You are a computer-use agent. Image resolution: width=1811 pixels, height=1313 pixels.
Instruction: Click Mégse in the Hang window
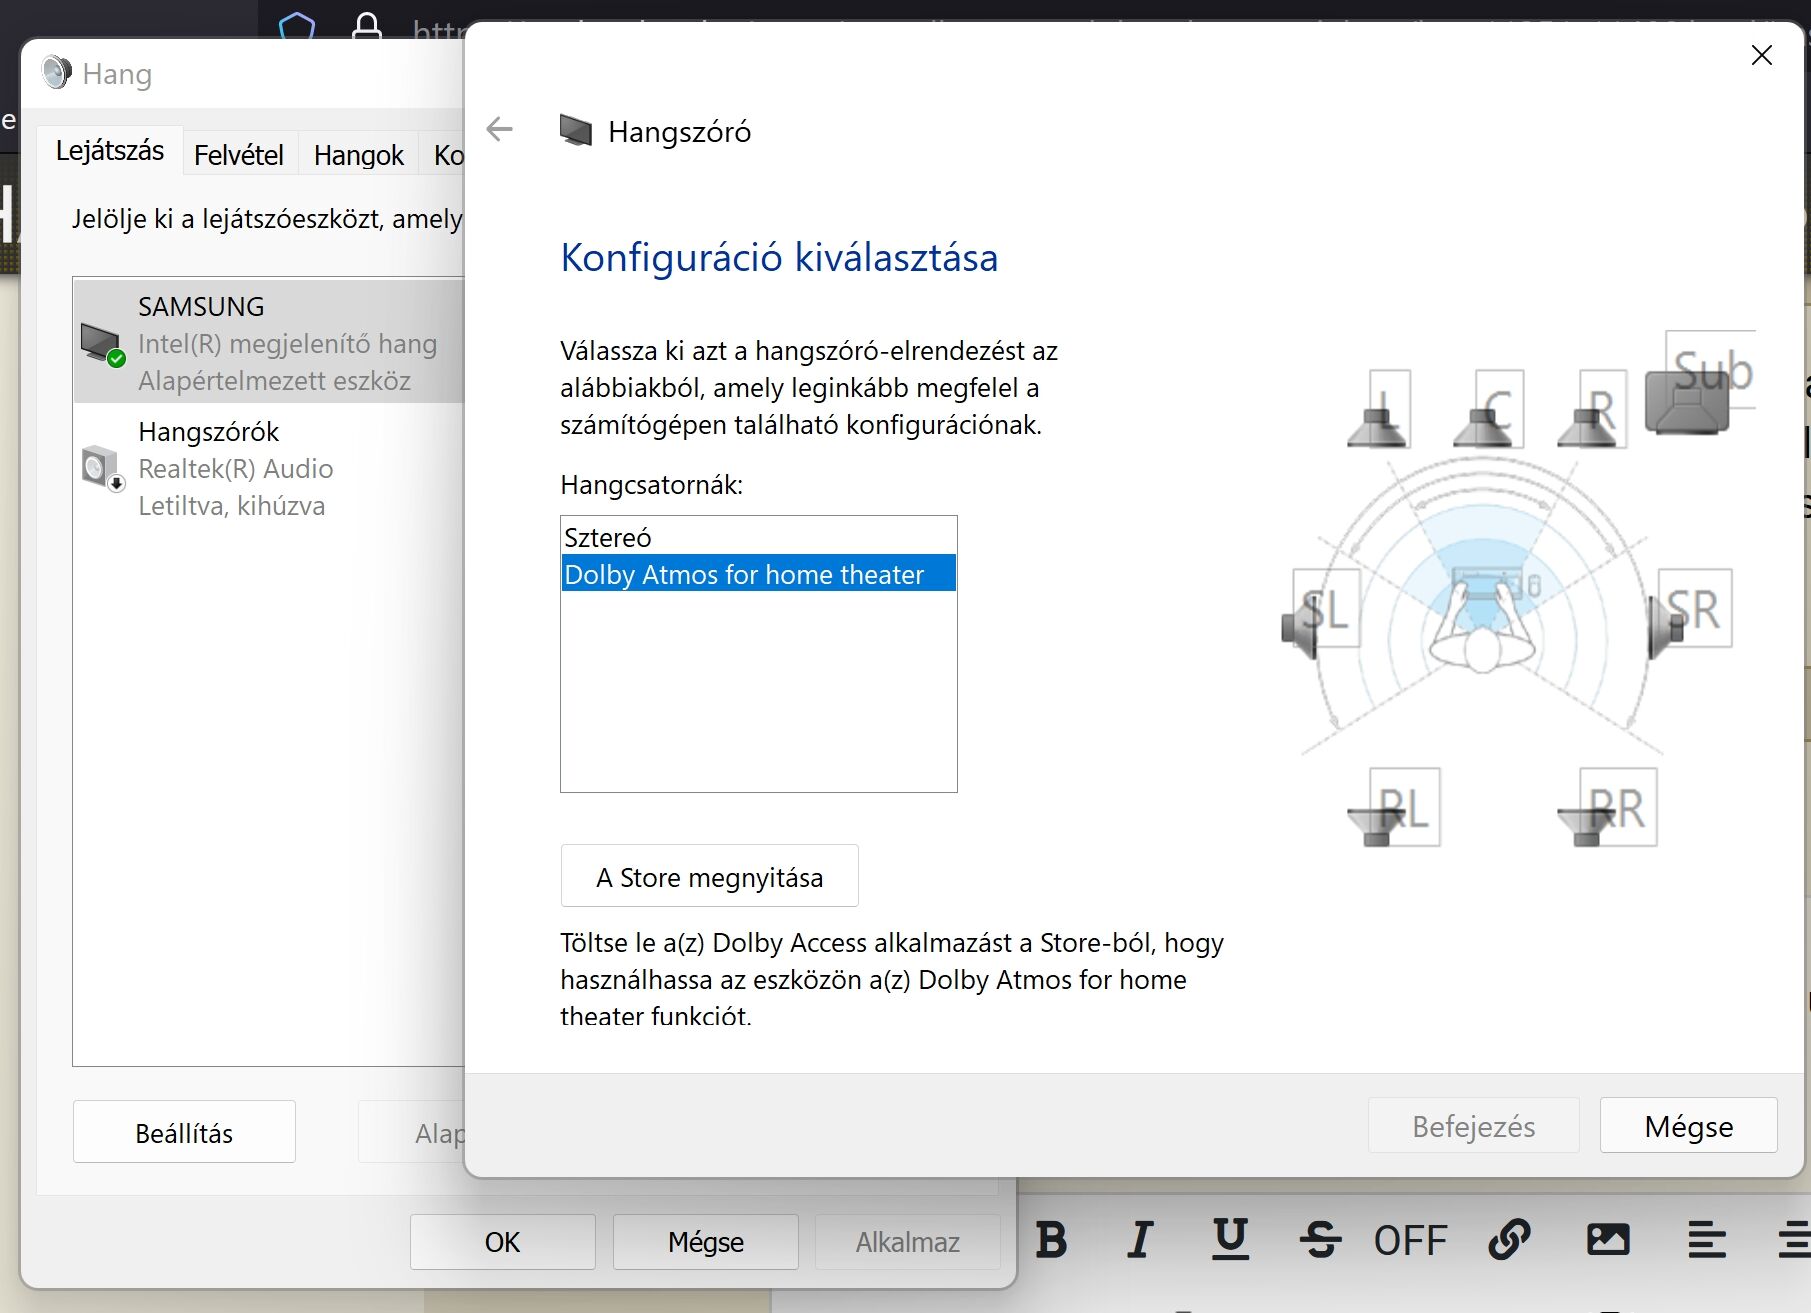click(706, 1242)
